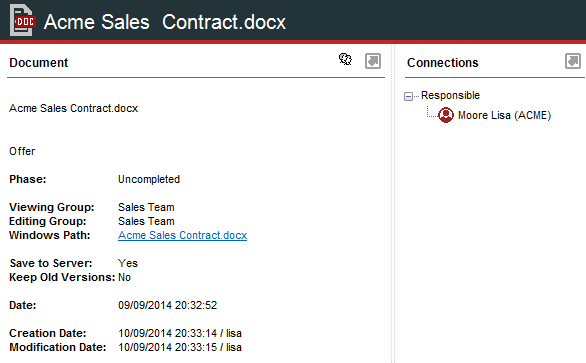Pop out the Connections panel with arrow icon
This screenshot has height=363, width=586.
573,61
